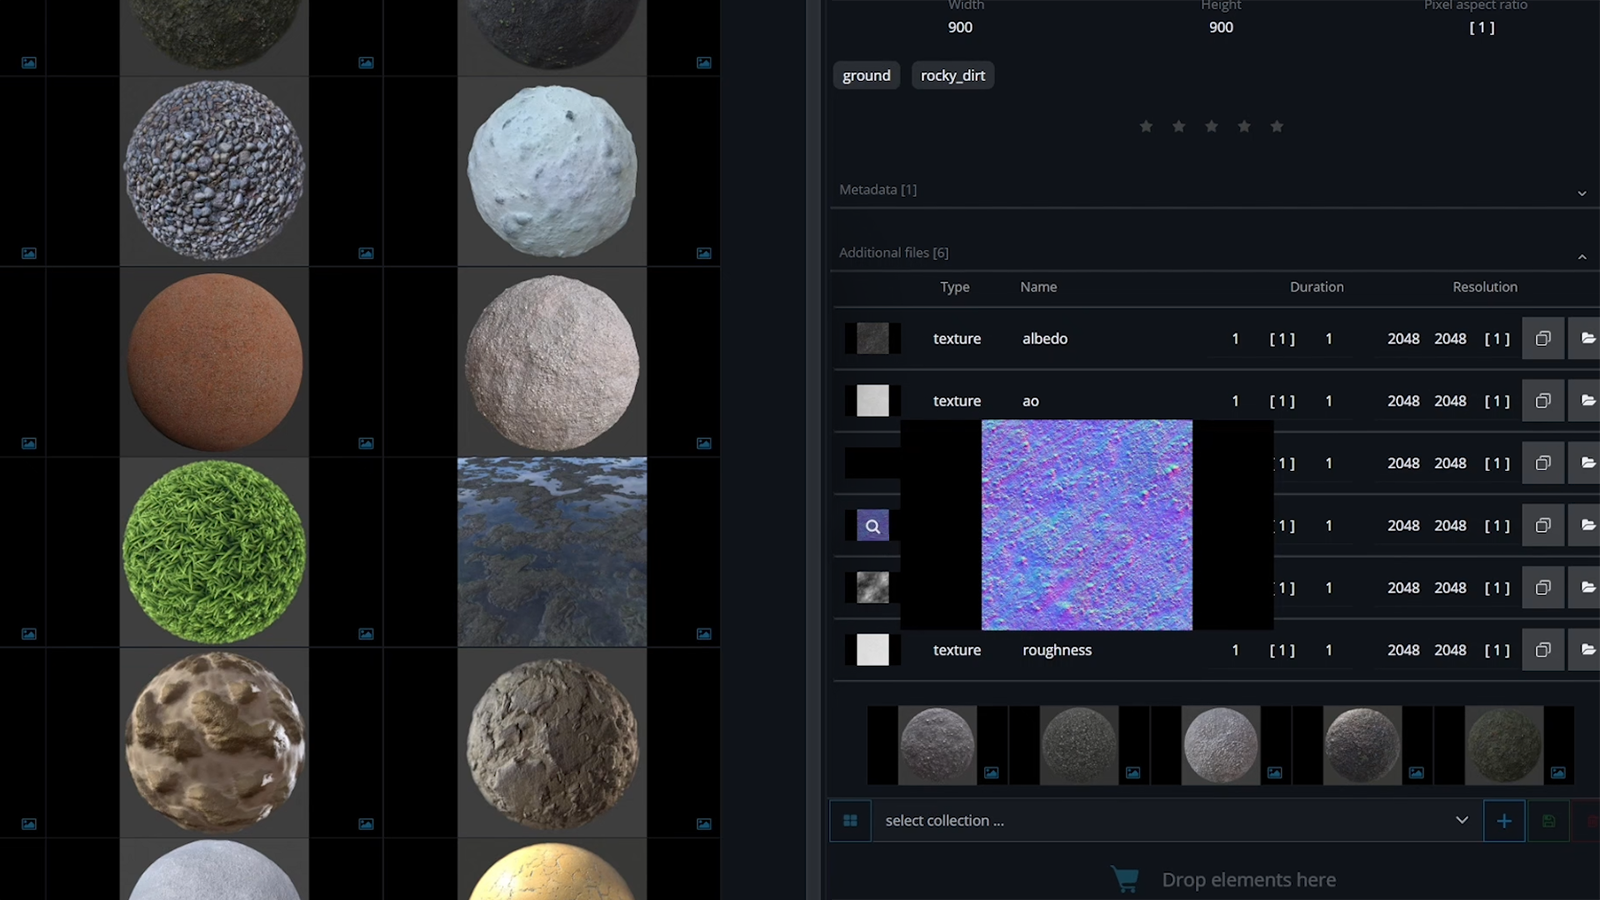Image resolution: width=1600 pixels, height=900 pixels.
Task: Select the ground tag
Action: (866, 75)
